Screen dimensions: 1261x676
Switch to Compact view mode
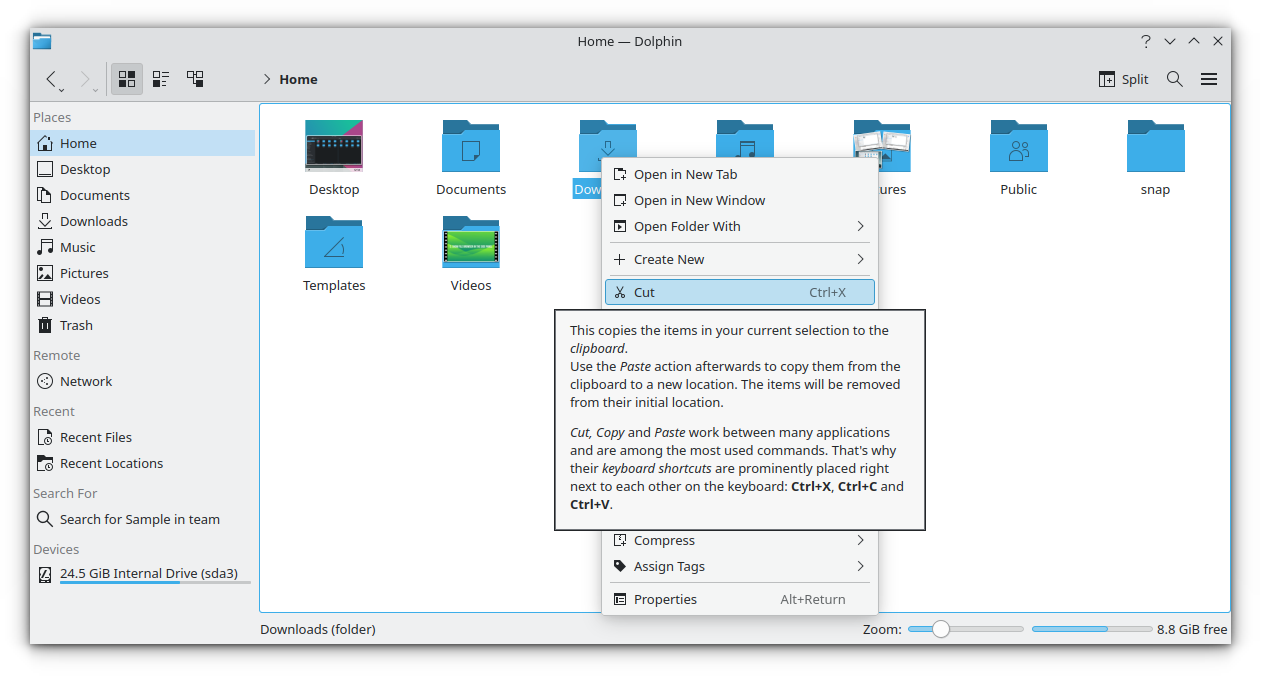pyautogui.click(x=161, y=79)
